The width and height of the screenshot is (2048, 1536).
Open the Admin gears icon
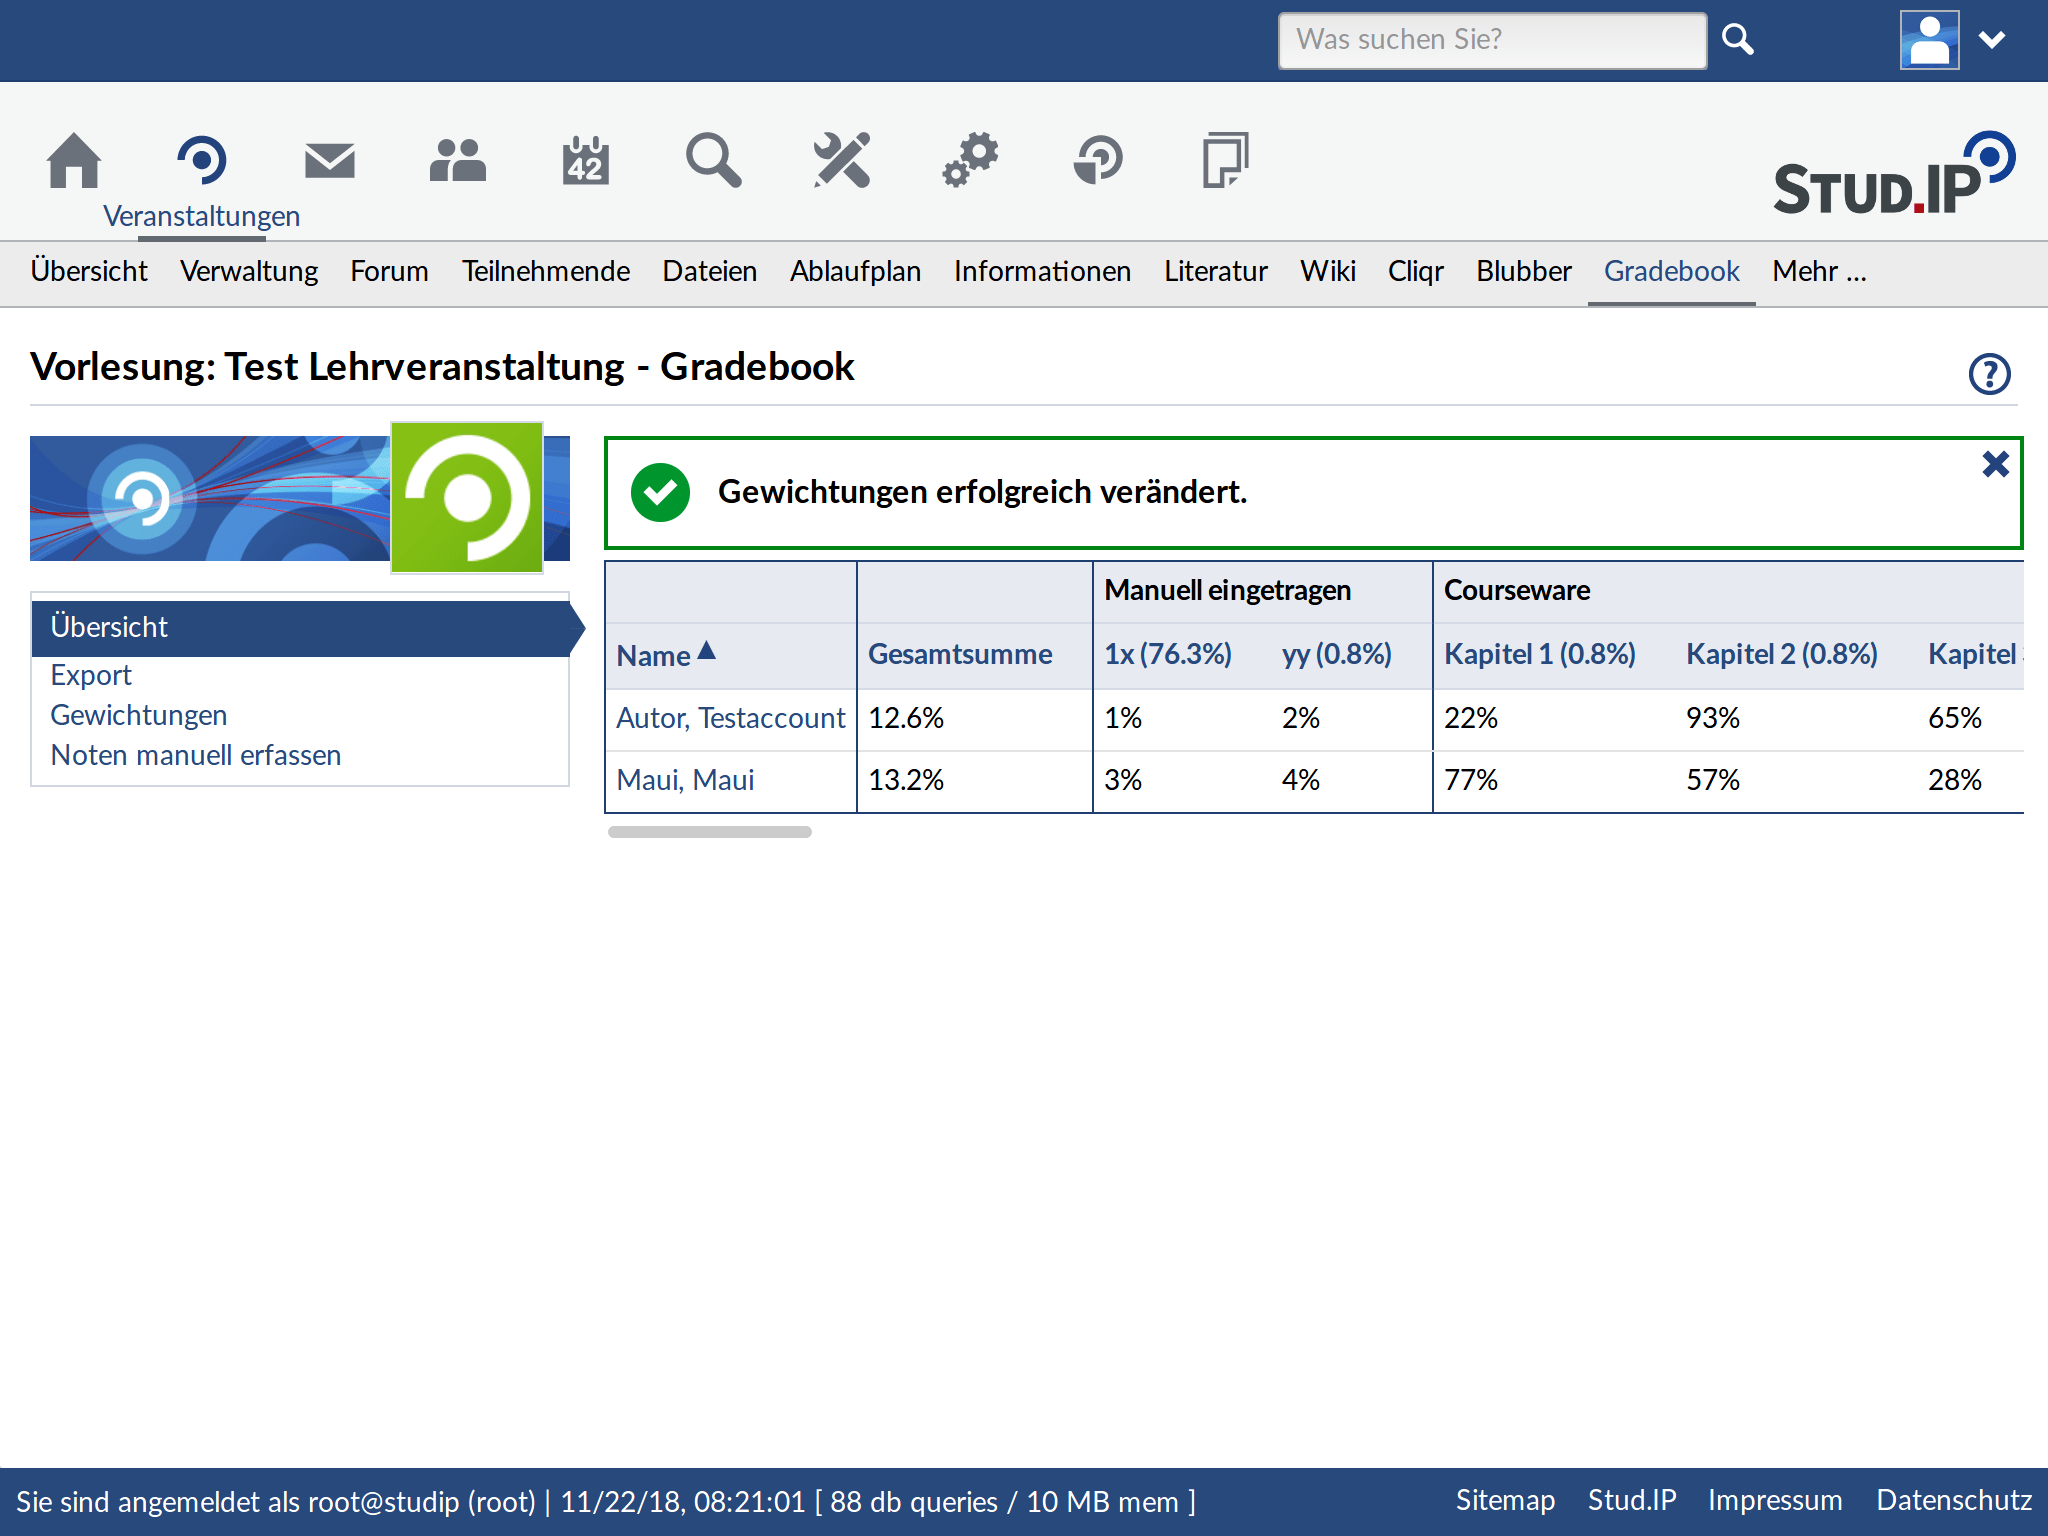click(970, 161)
